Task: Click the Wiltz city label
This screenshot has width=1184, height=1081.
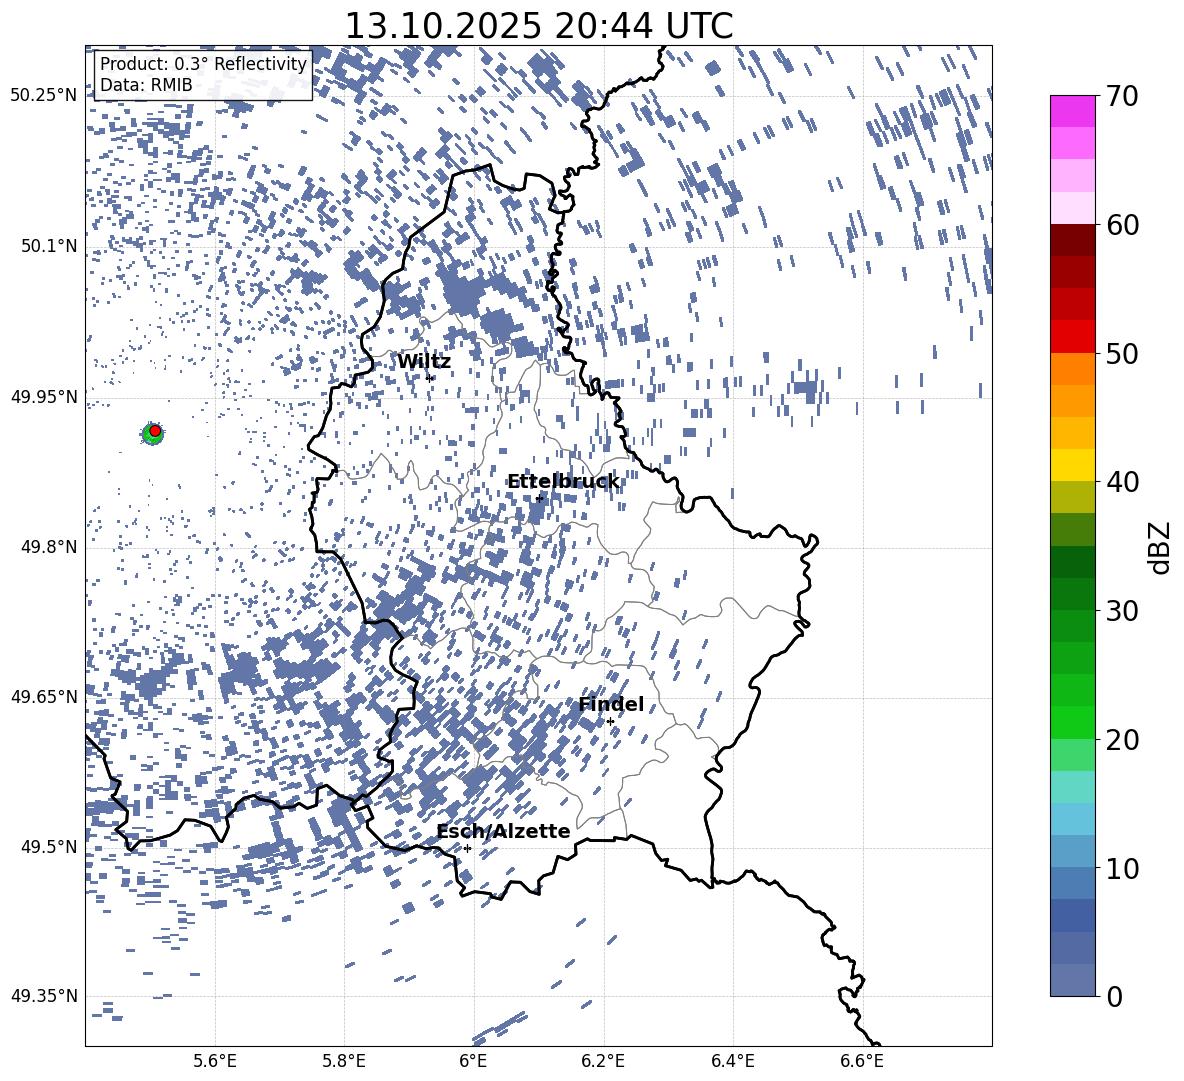Action: (x=424, y=362)
